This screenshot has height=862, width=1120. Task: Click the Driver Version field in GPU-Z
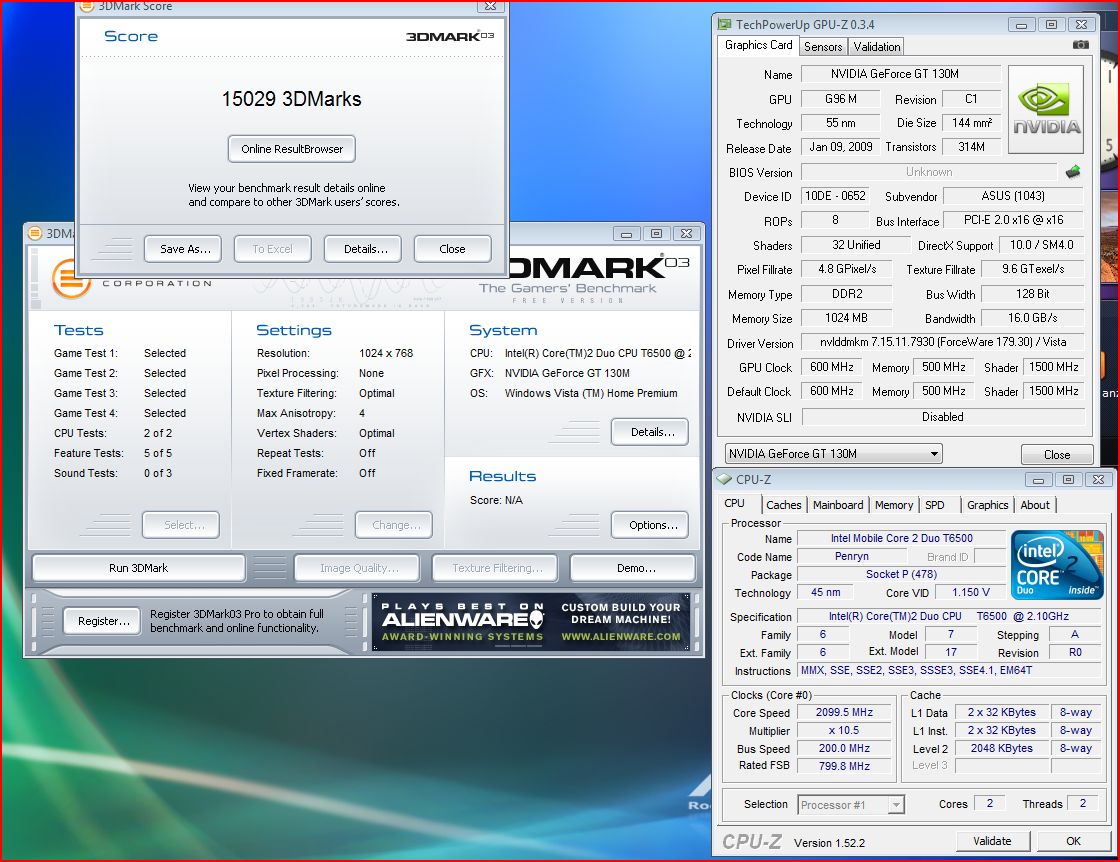point(942,342)
